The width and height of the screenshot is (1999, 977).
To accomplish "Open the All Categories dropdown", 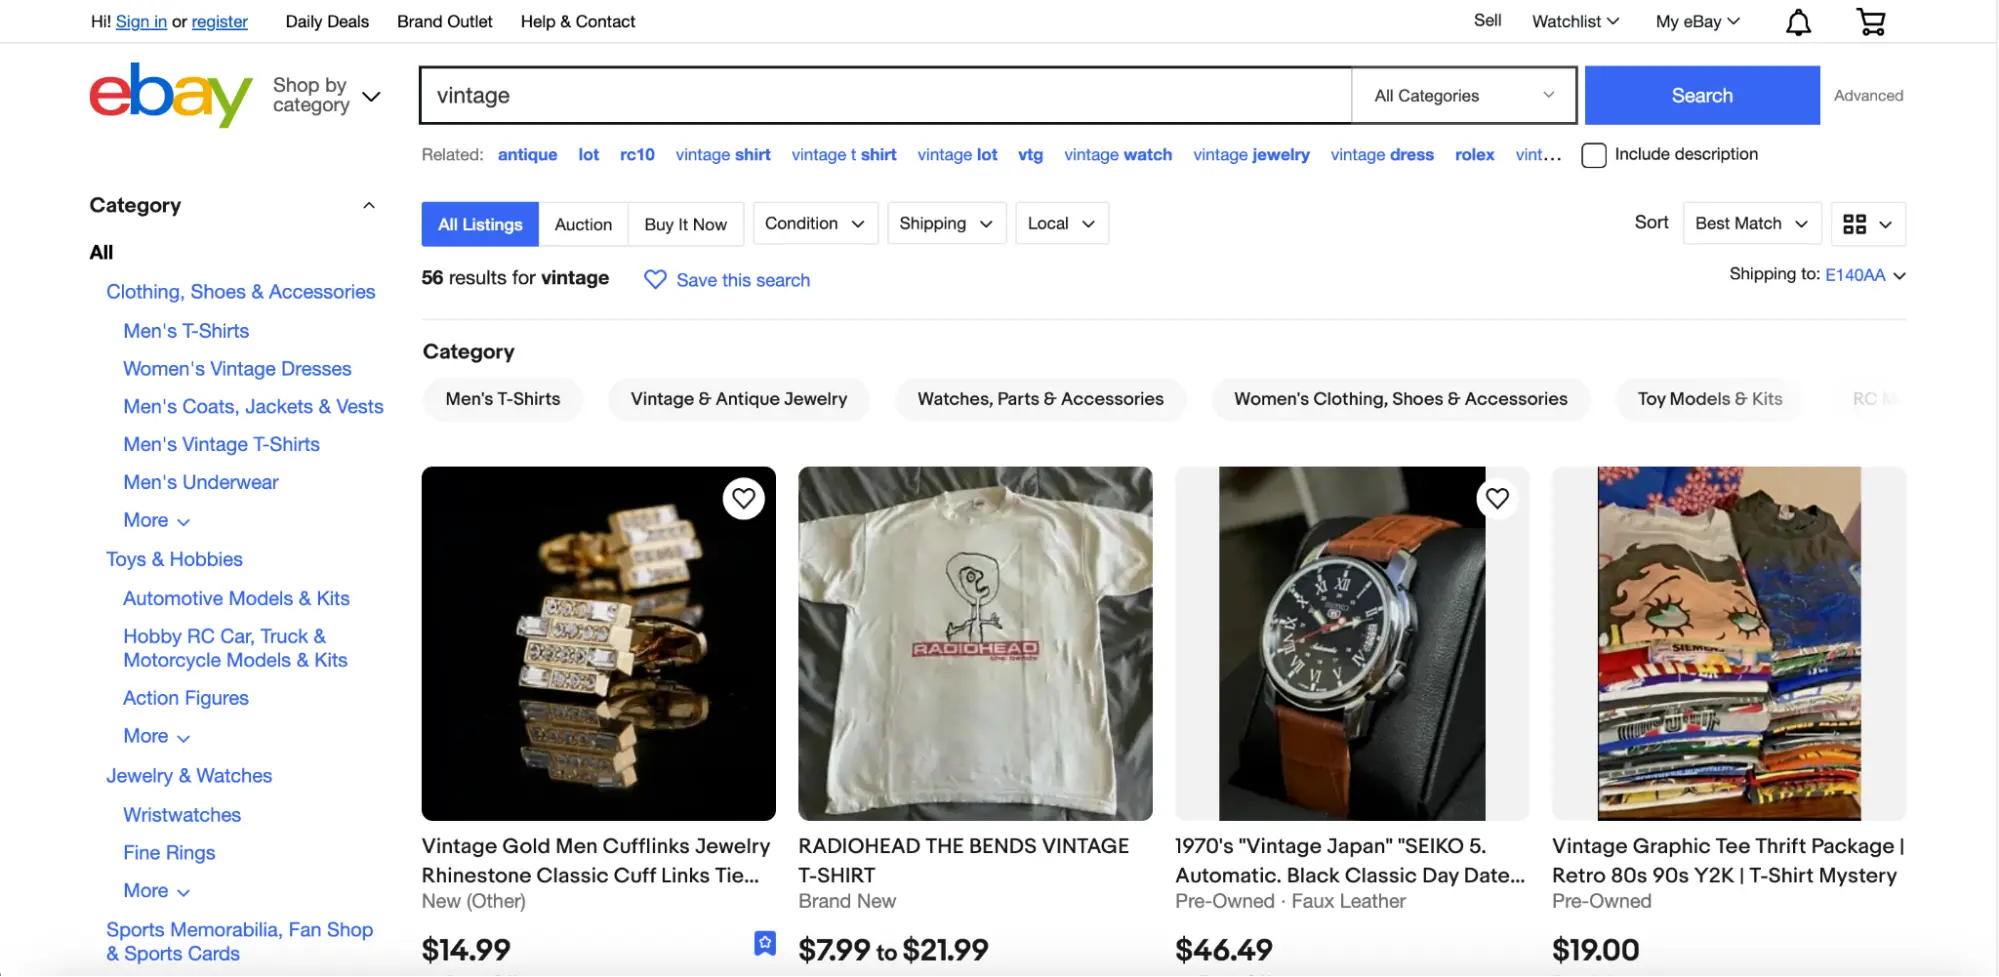I will pyautogui.click(x=1464, y=96).
